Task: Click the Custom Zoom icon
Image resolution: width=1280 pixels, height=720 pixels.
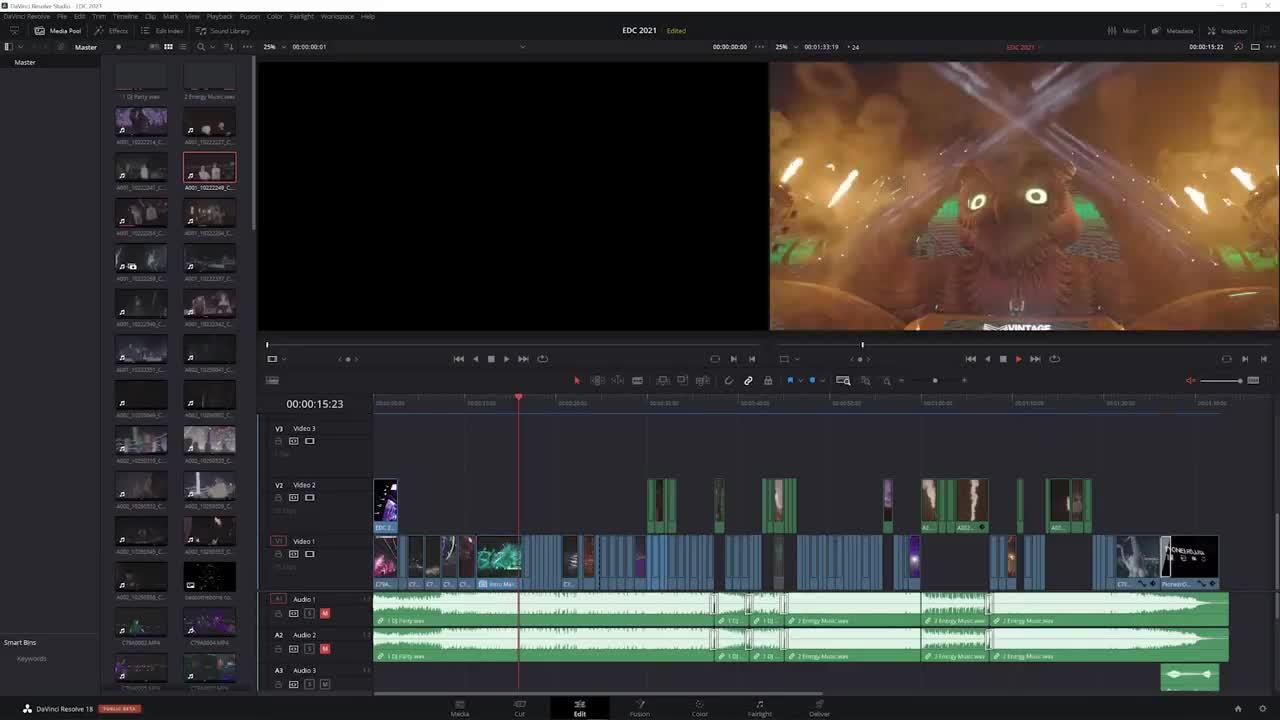Action: pos(886,380)
